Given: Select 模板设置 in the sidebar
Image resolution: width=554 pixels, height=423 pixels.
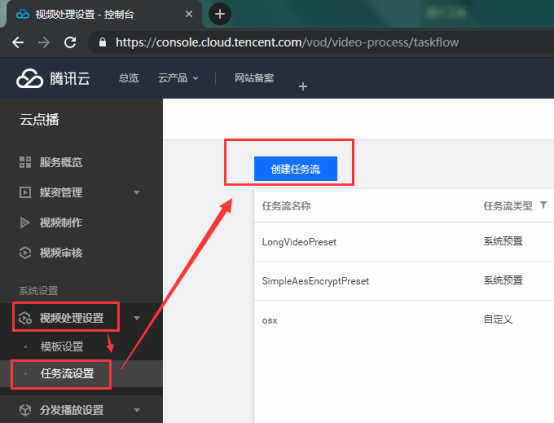Looking at the screenshot, I should coord(62,347).
